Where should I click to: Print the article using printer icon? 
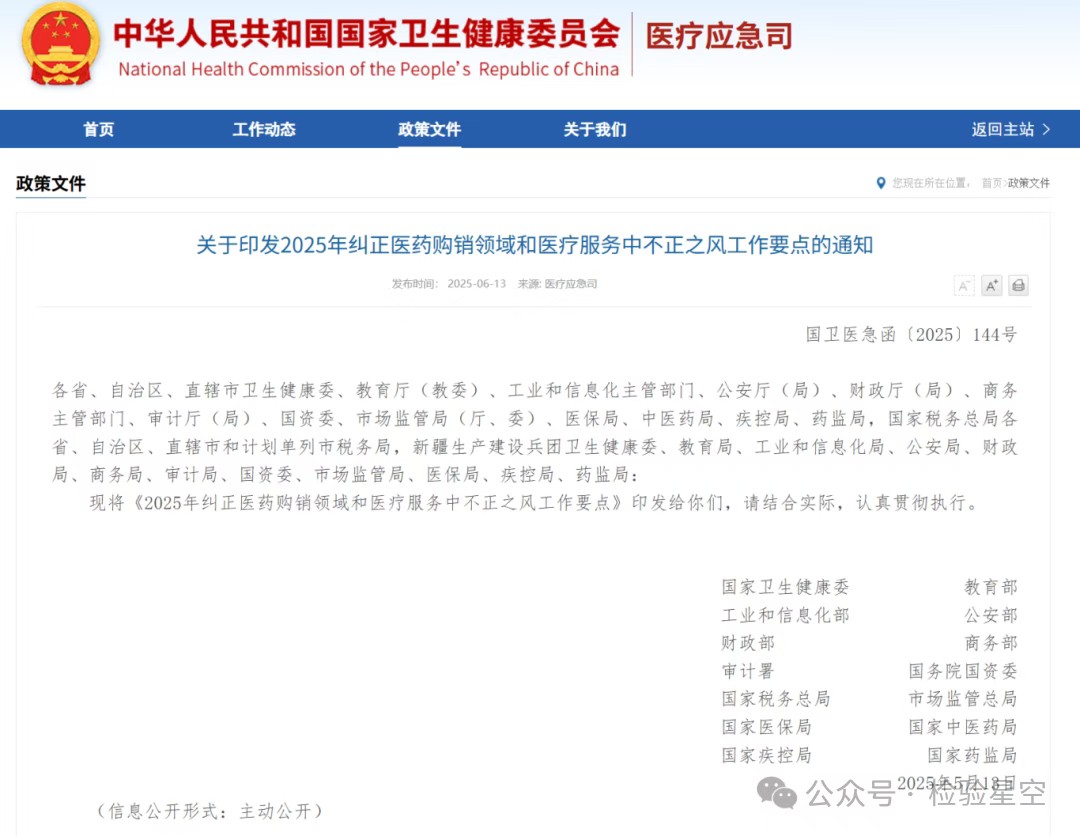[1018, 286]
